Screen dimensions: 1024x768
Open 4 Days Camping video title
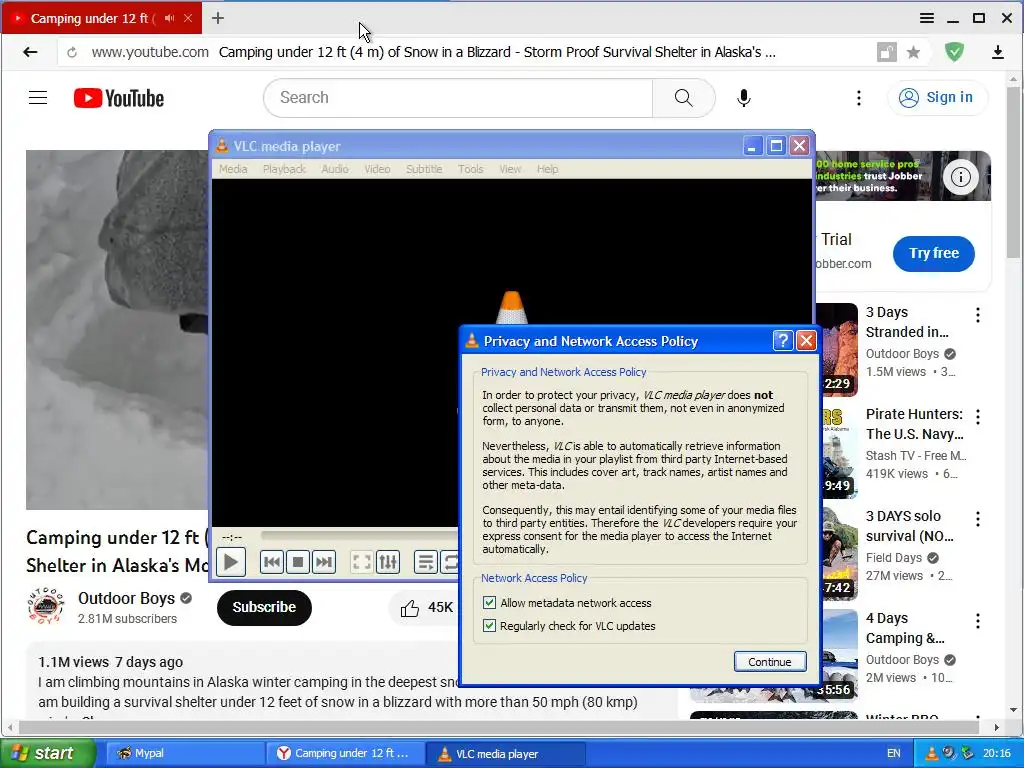coord(905,628)
